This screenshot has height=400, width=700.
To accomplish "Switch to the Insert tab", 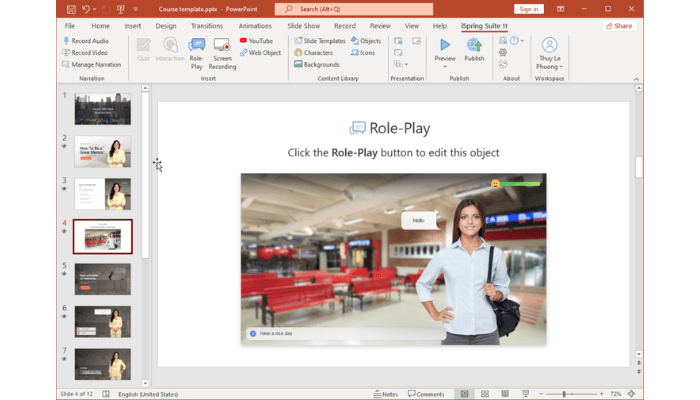I will [133, 26].
